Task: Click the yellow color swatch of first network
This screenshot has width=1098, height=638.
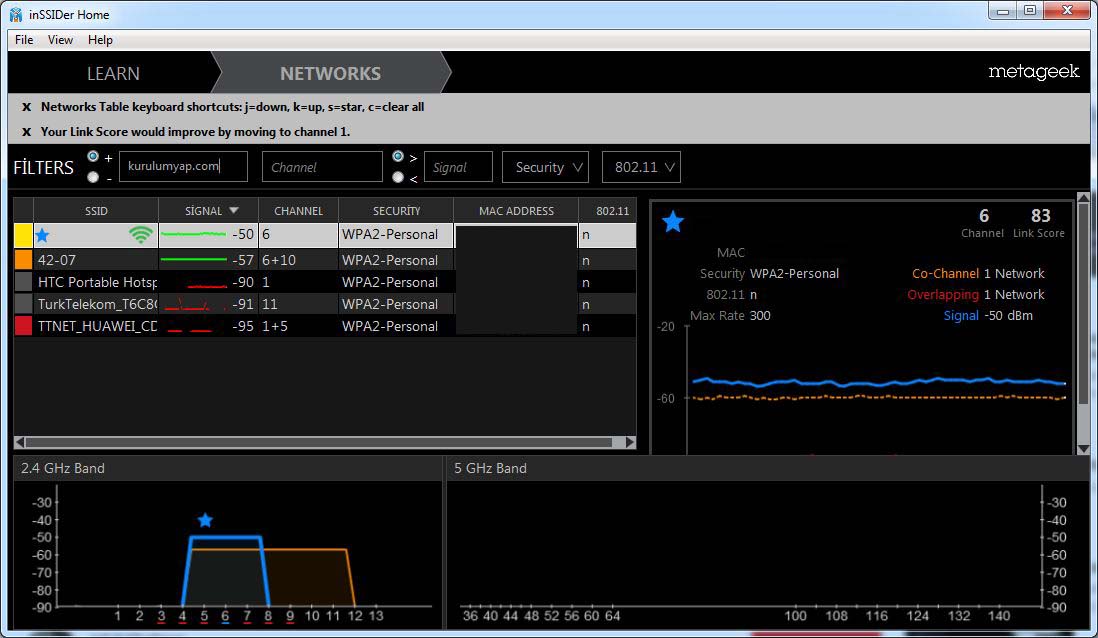Action: coord(23,235)
